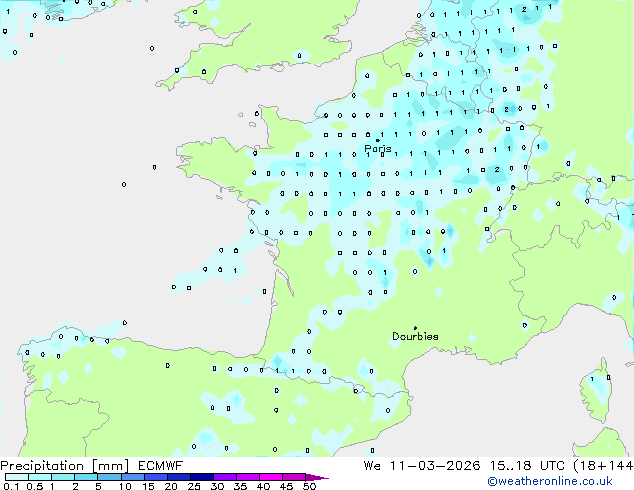Click the '(18+144' forecast offset text
Screen dimensions: 634x490
(x=603, y=465)
